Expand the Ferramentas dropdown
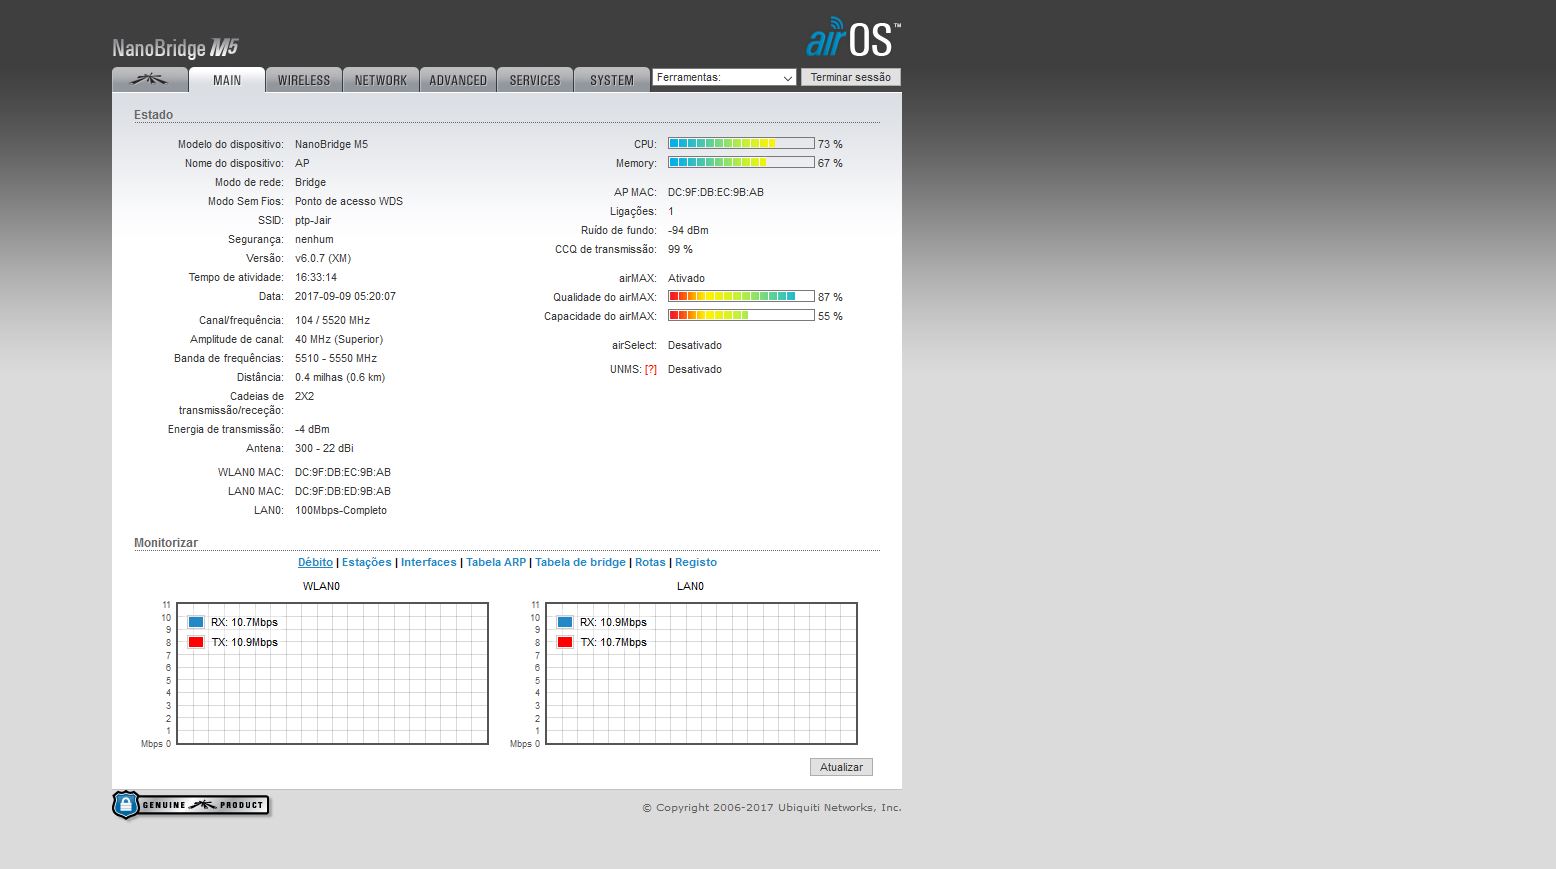 point(724,77)
